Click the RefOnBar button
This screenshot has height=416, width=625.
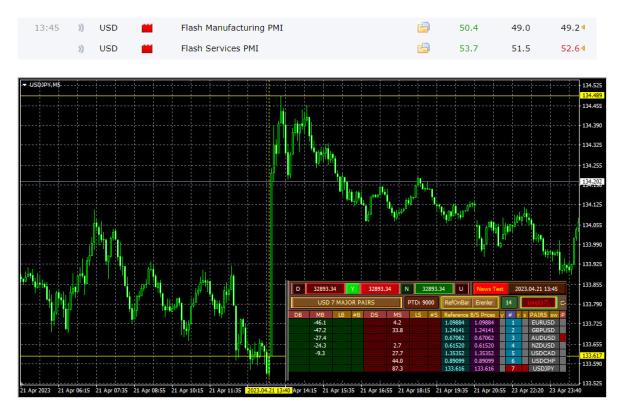click(x=456, y=302)
